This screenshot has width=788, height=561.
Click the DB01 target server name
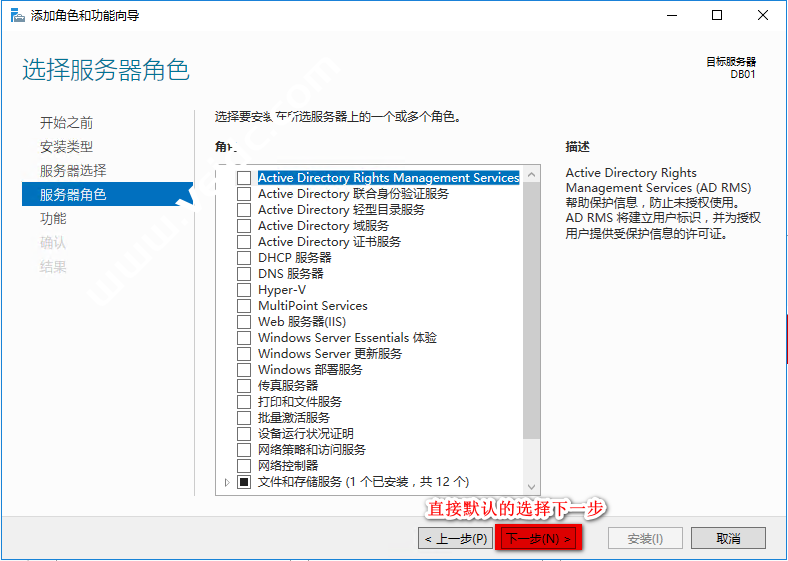[x=743, y=74]
